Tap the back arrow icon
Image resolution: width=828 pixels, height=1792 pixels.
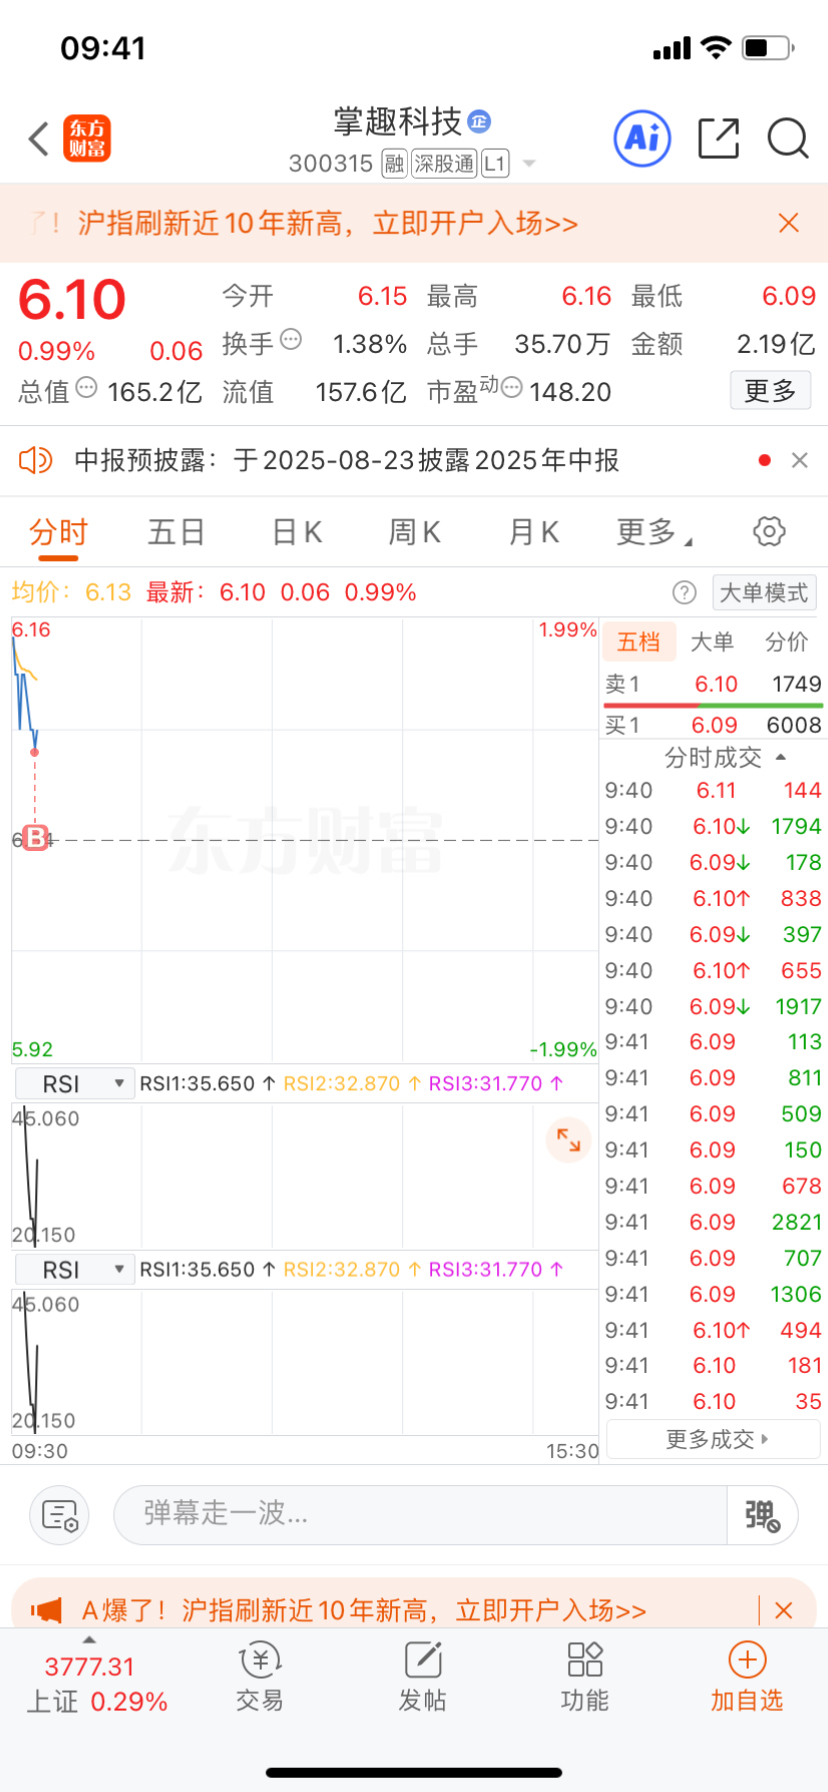pyautogui.click(x=39, y=139)
